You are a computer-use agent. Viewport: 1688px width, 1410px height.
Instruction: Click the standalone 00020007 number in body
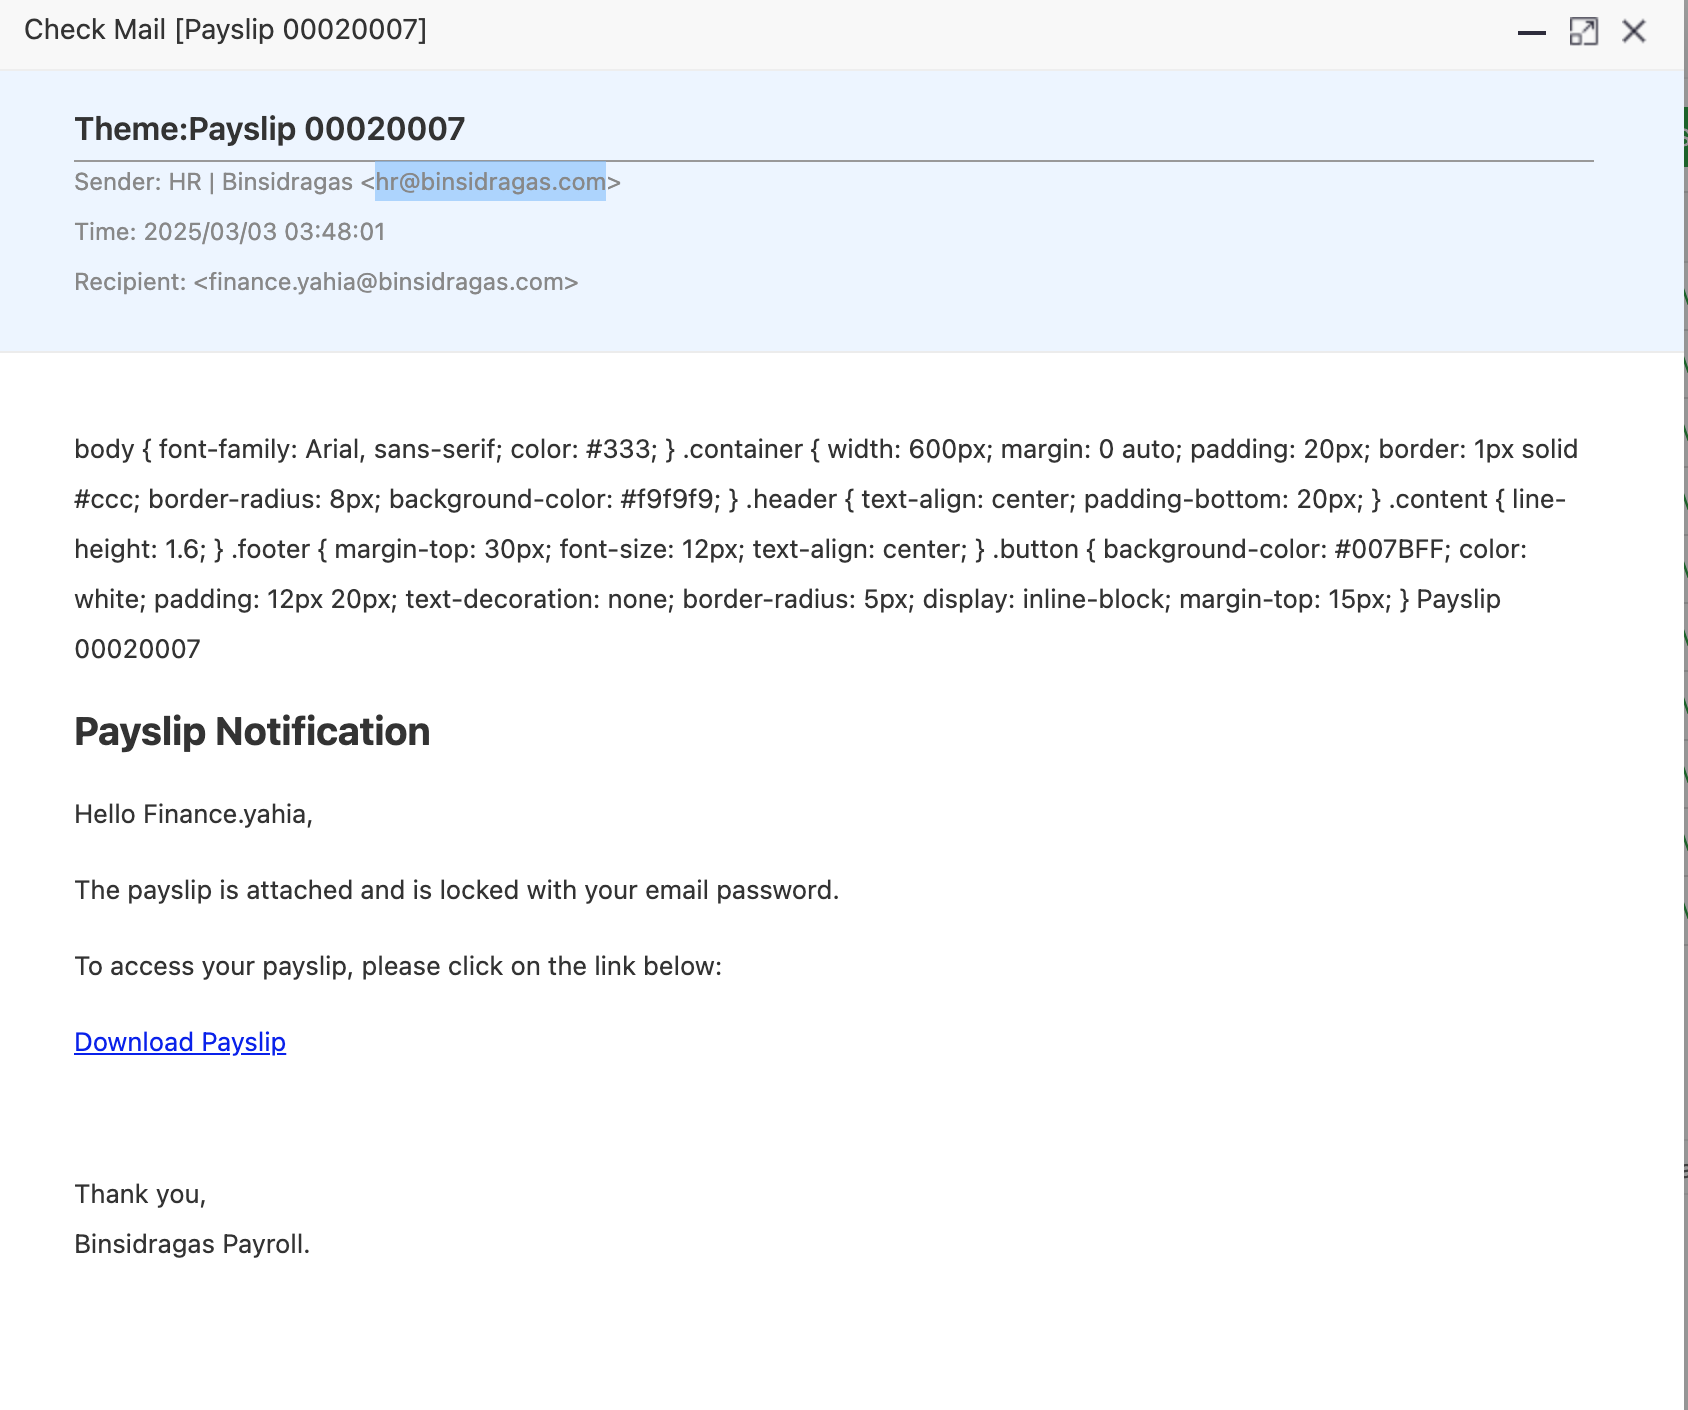[137, 649]
